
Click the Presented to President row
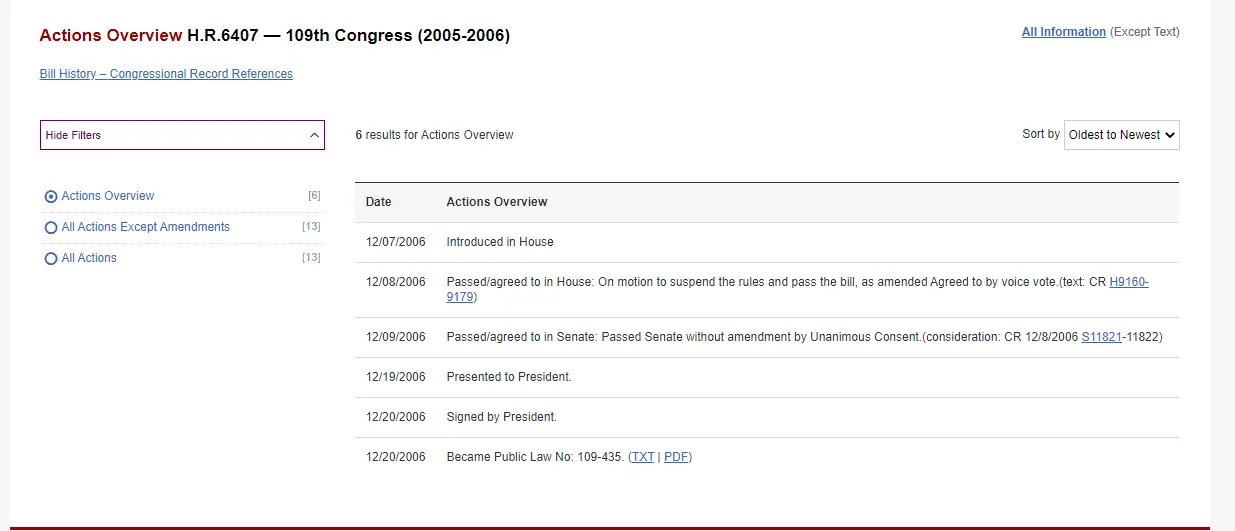click(x=509, y=377)
